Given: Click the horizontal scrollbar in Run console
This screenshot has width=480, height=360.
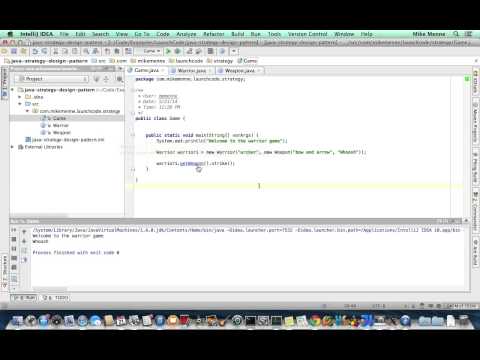Looking at the screenshot, I should point(50,289).
